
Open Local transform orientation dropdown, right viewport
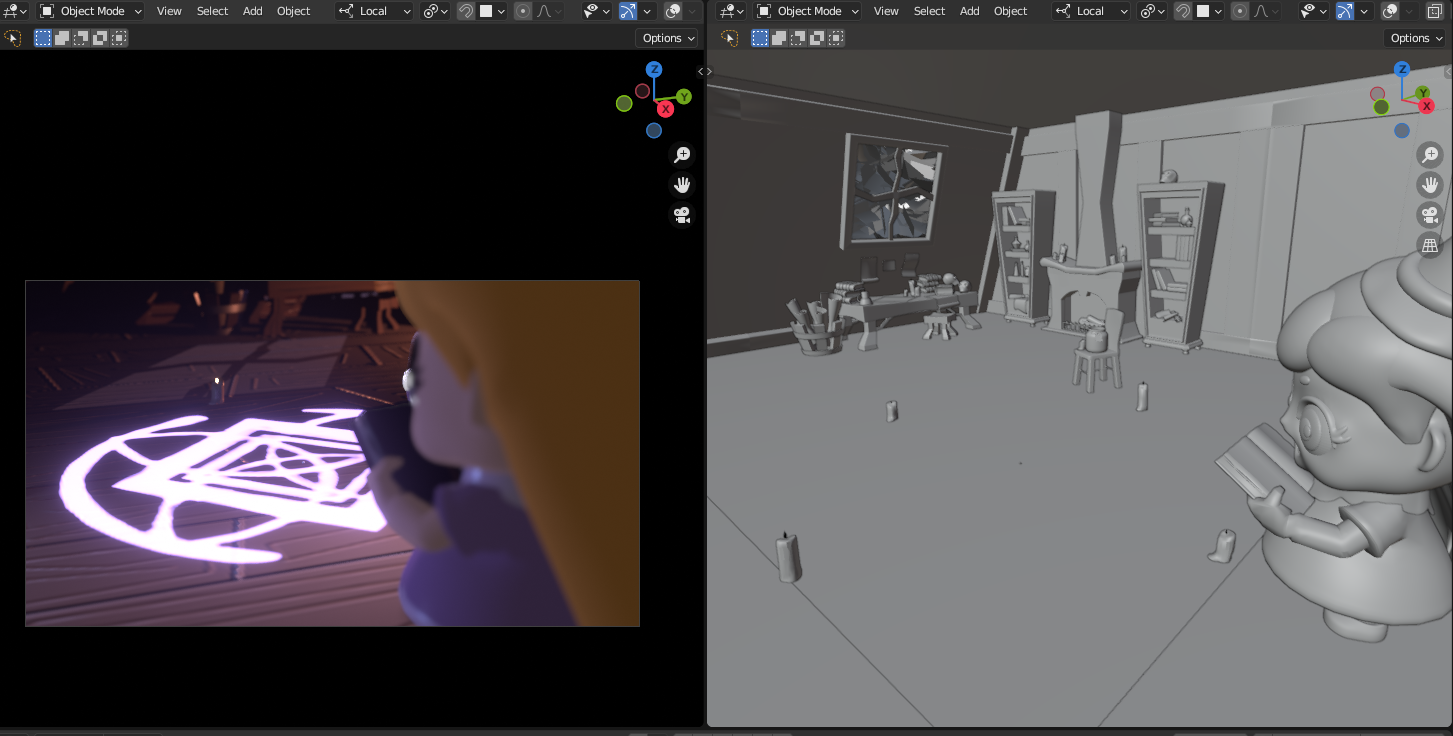pos(1091,11)
